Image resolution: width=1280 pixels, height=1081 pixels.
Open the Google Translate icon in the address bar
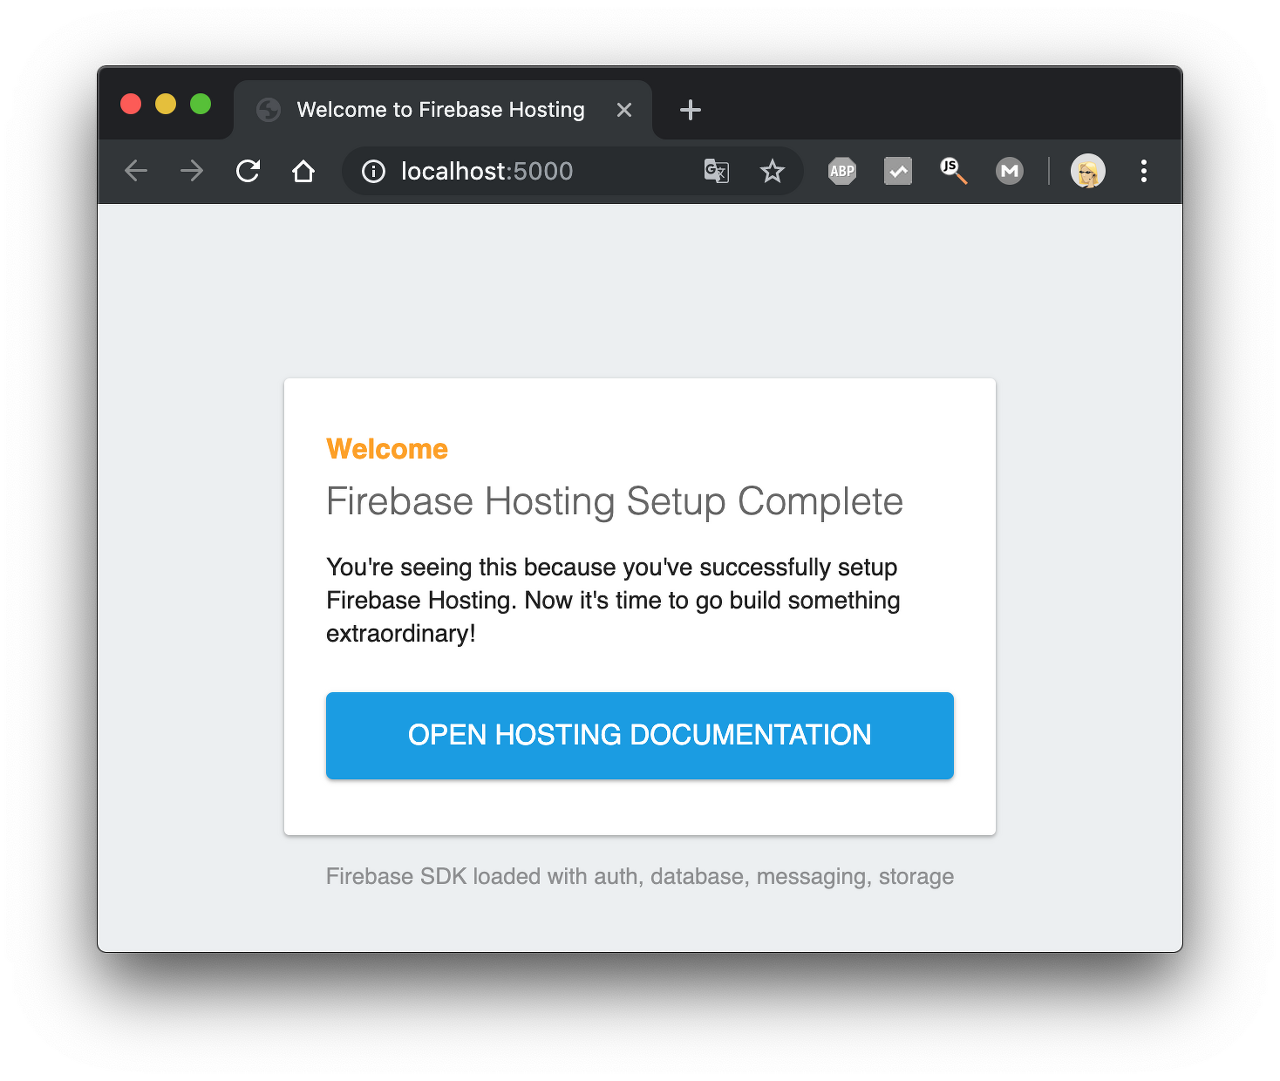click(716, 171)
